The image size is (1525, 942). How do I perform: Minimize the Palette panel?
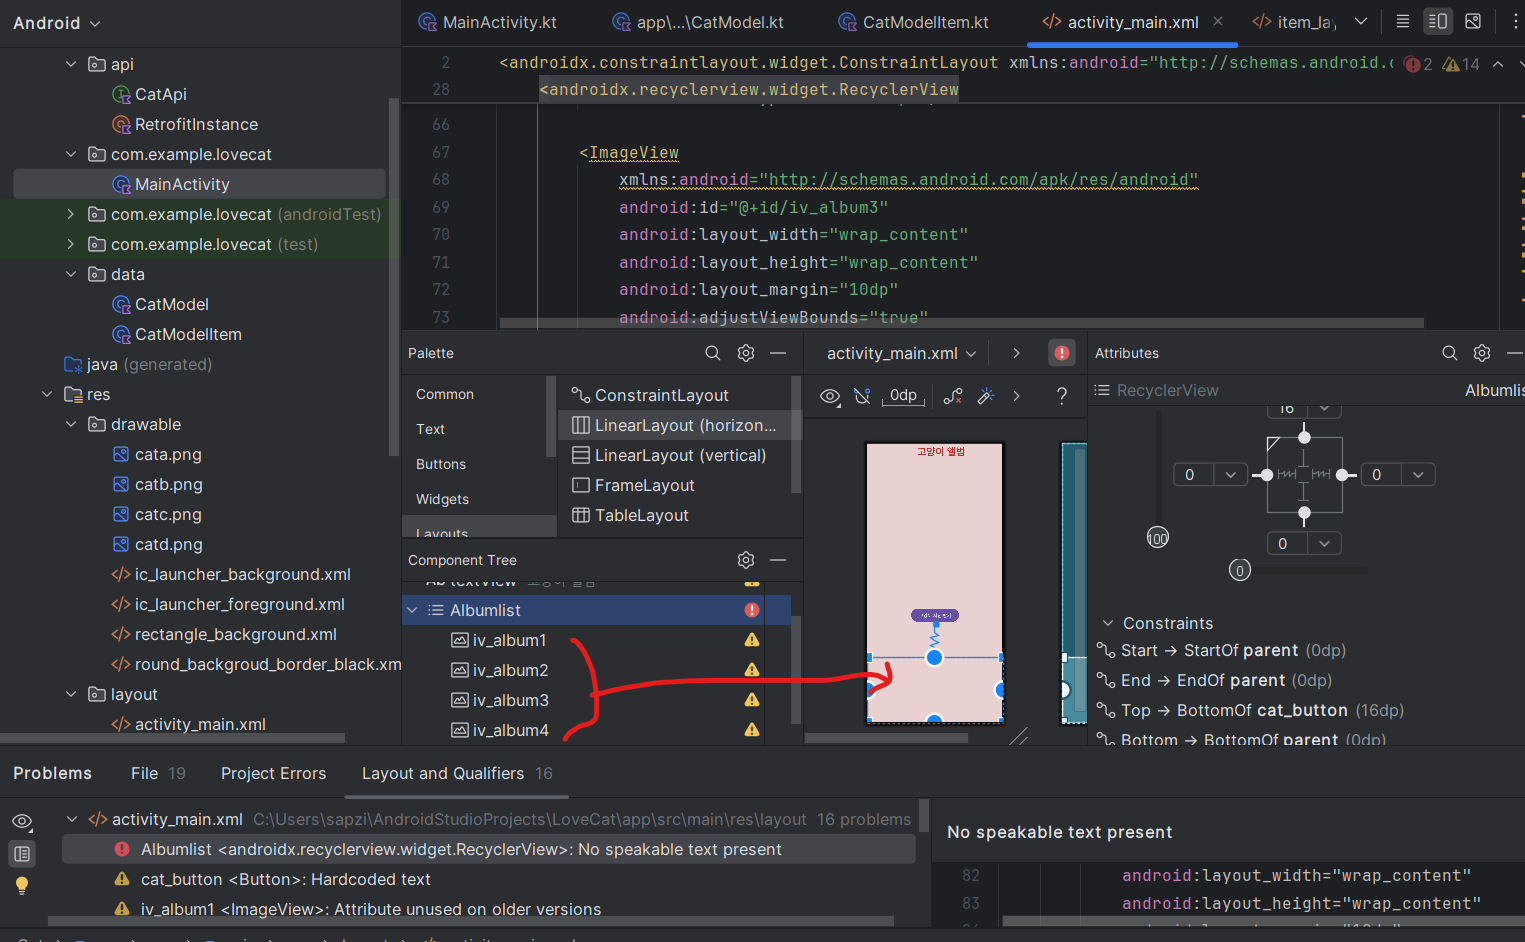(778, 353)
